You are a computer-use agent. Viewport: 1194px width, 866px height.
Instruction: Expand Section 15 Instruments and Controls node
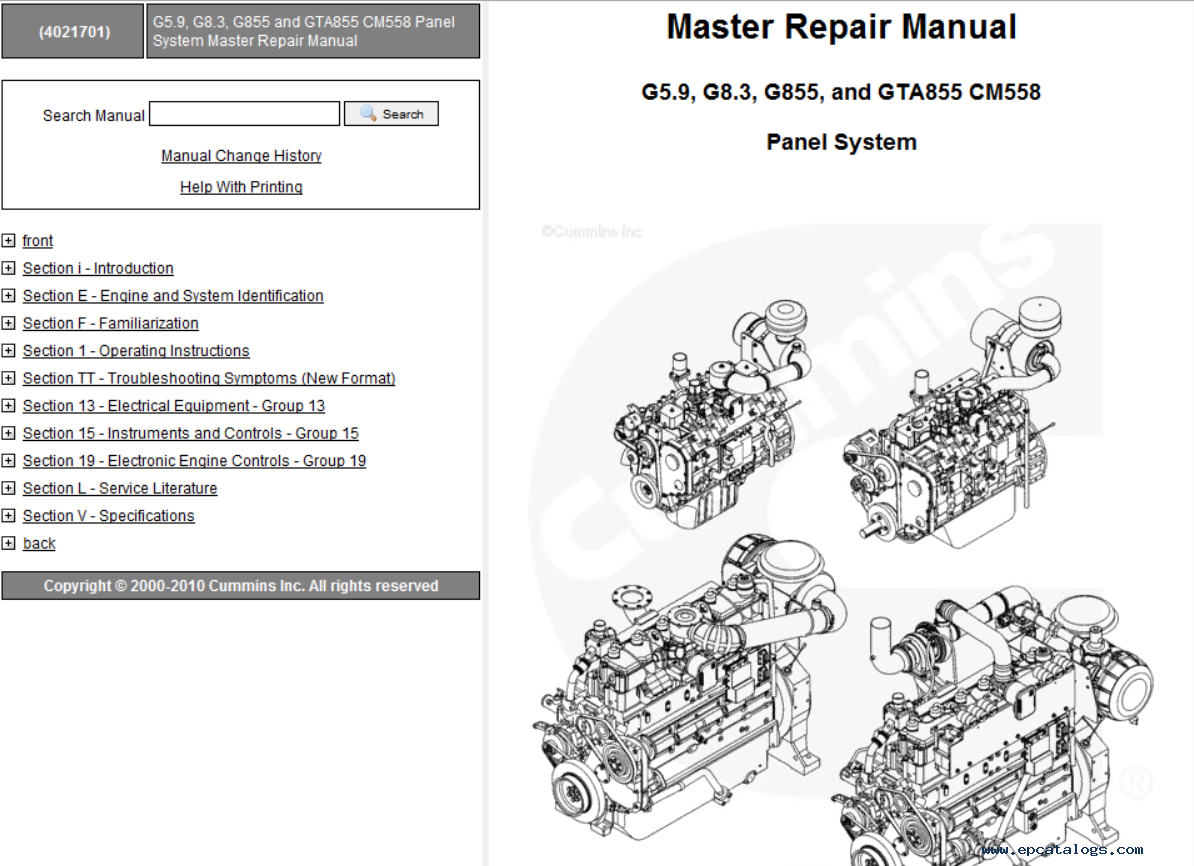point(8,433)
